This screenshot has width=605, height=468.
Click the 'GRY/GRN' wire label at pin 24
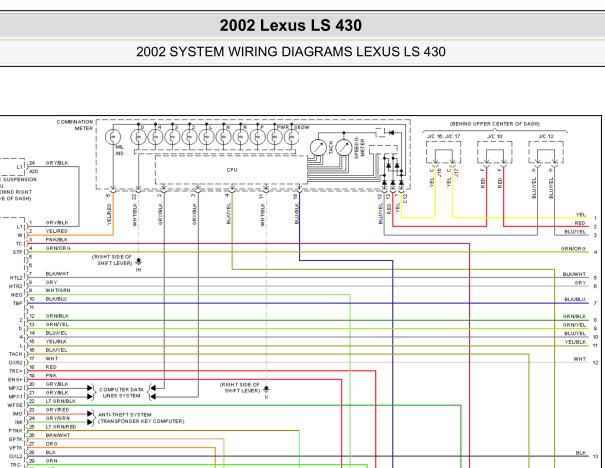[x=57, y=418]
